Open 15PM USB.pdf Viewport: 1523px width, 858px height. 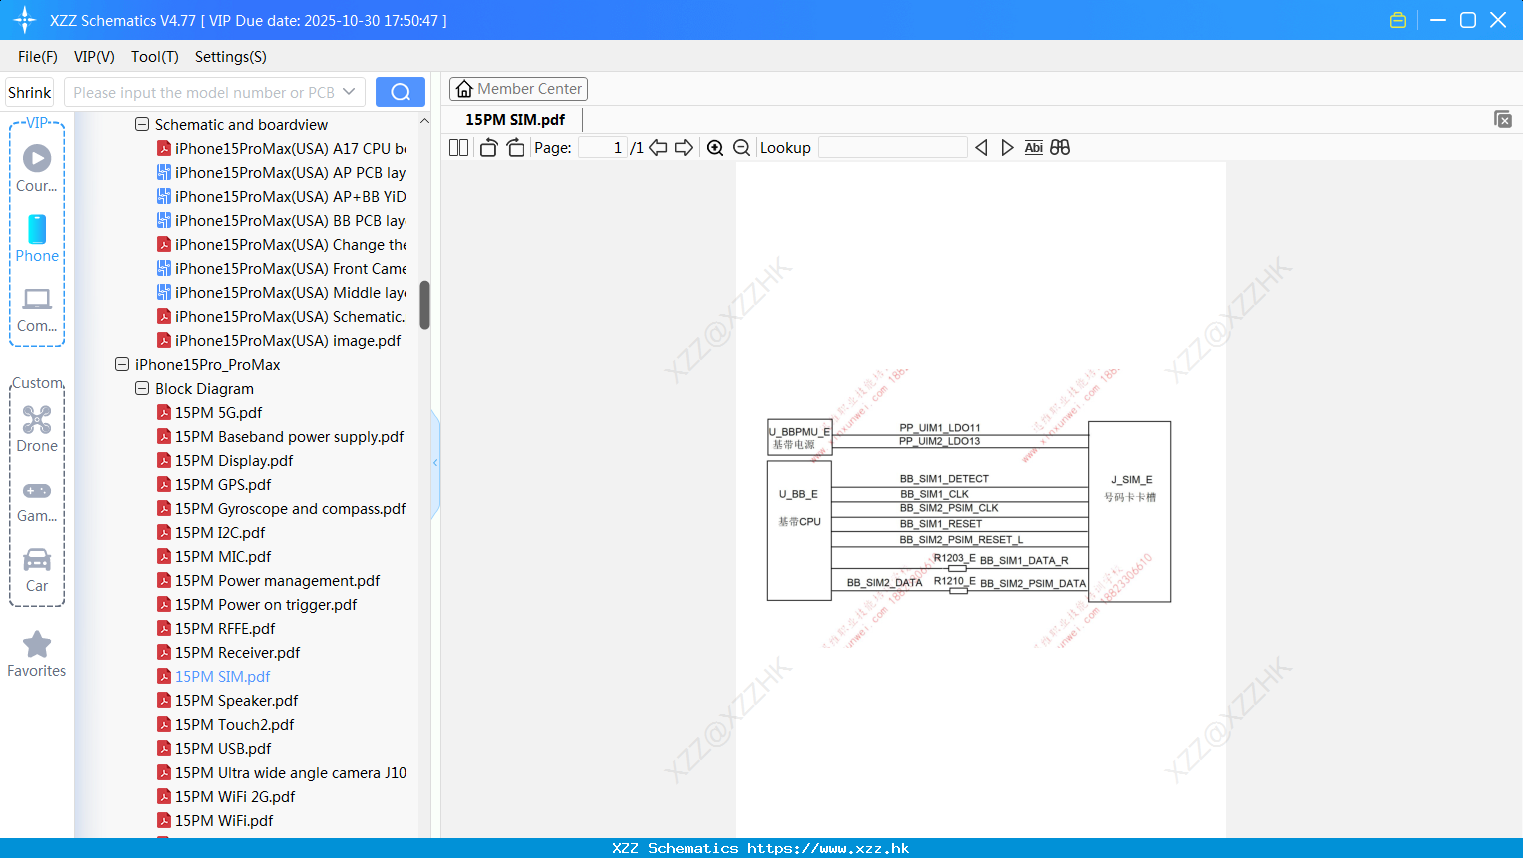[x=214, y=749]
